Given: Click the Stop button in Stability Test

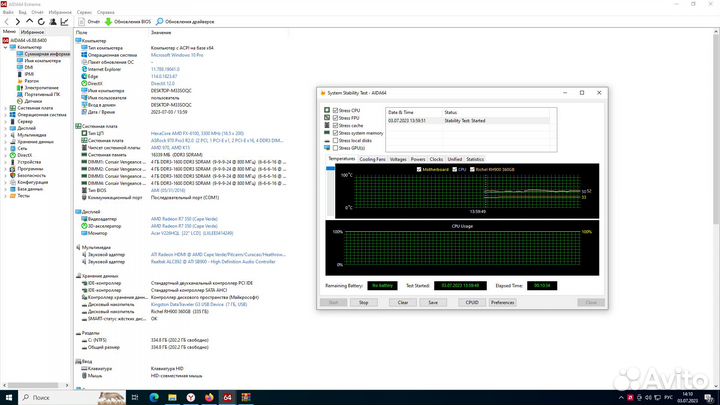Looking at the screenshot, I should [x=363, y=303].
